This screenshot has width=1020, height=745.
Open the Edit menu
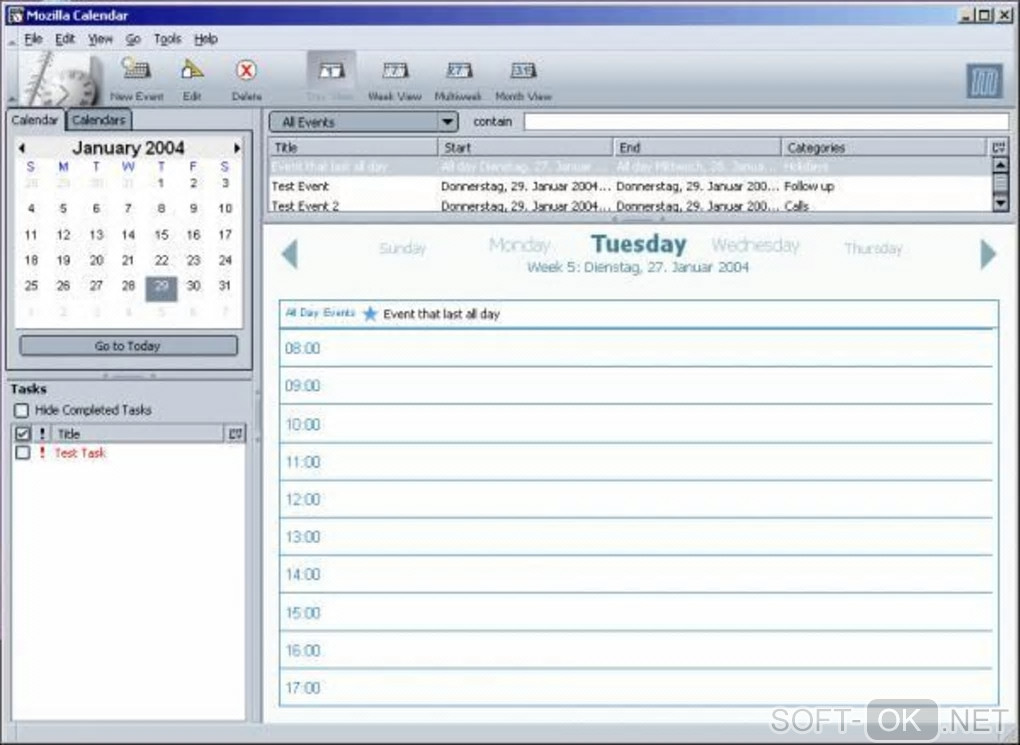pyautogui.click(x=64, y=39)
